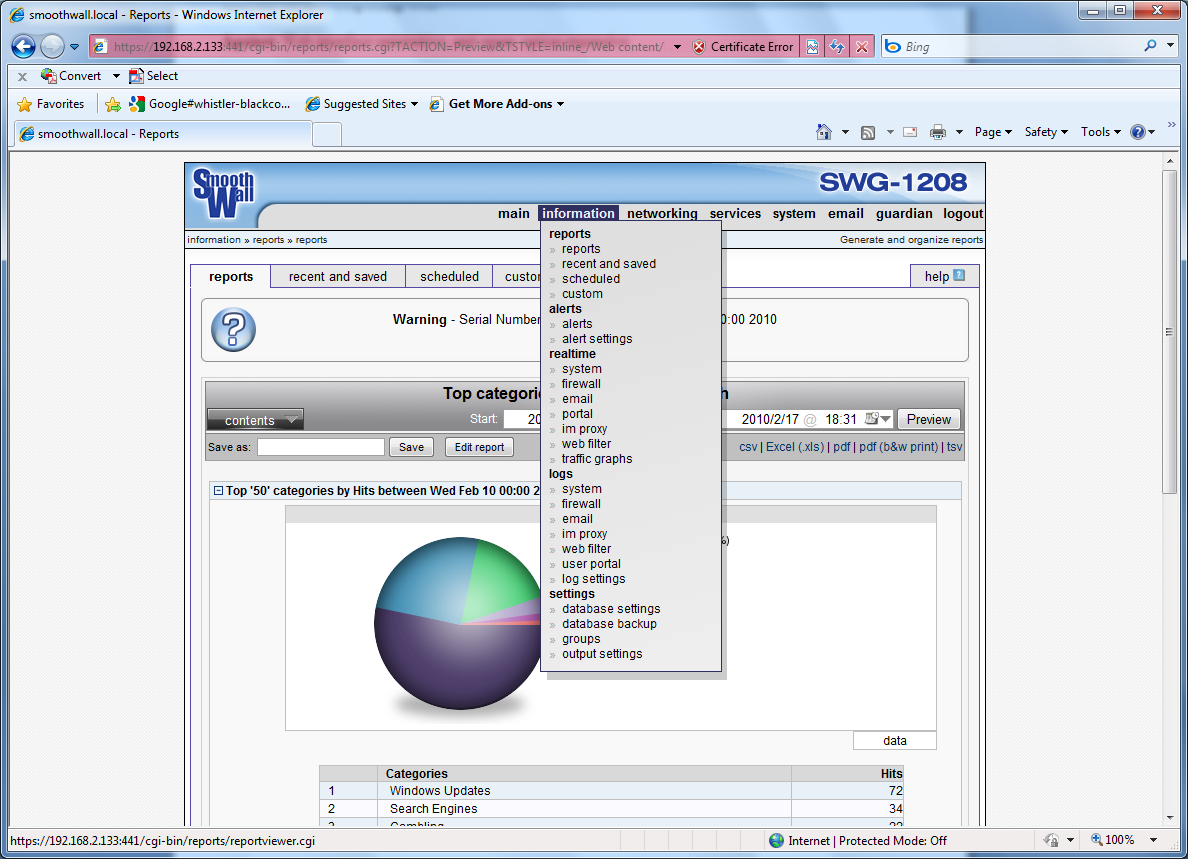The height and width of the screenshot is (859, 1188).
Task: Click the logout link
Action: pos(963,214)
